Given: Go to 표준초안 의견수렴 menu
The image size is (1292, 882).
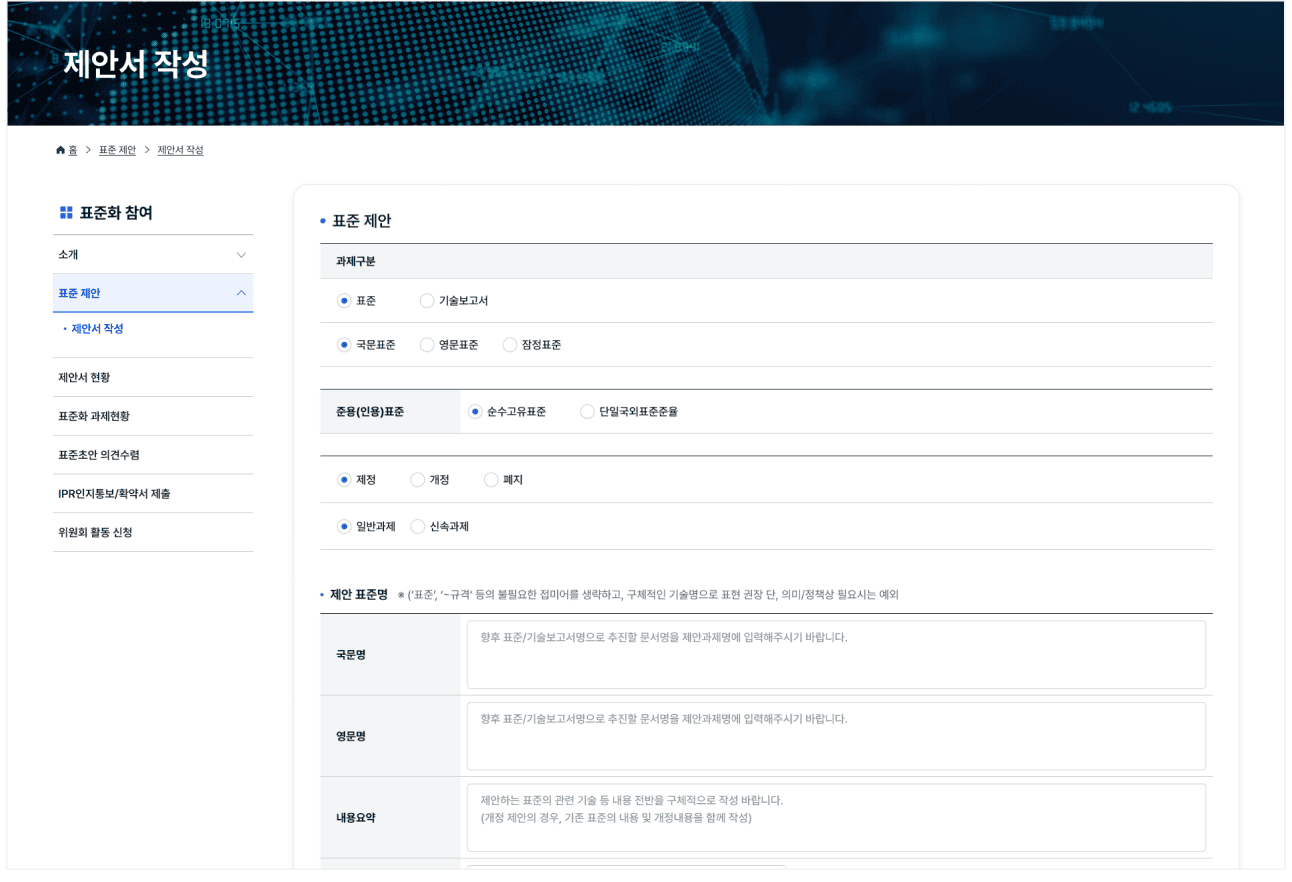Looking at the screenshot, I should [x=99, y=455].
